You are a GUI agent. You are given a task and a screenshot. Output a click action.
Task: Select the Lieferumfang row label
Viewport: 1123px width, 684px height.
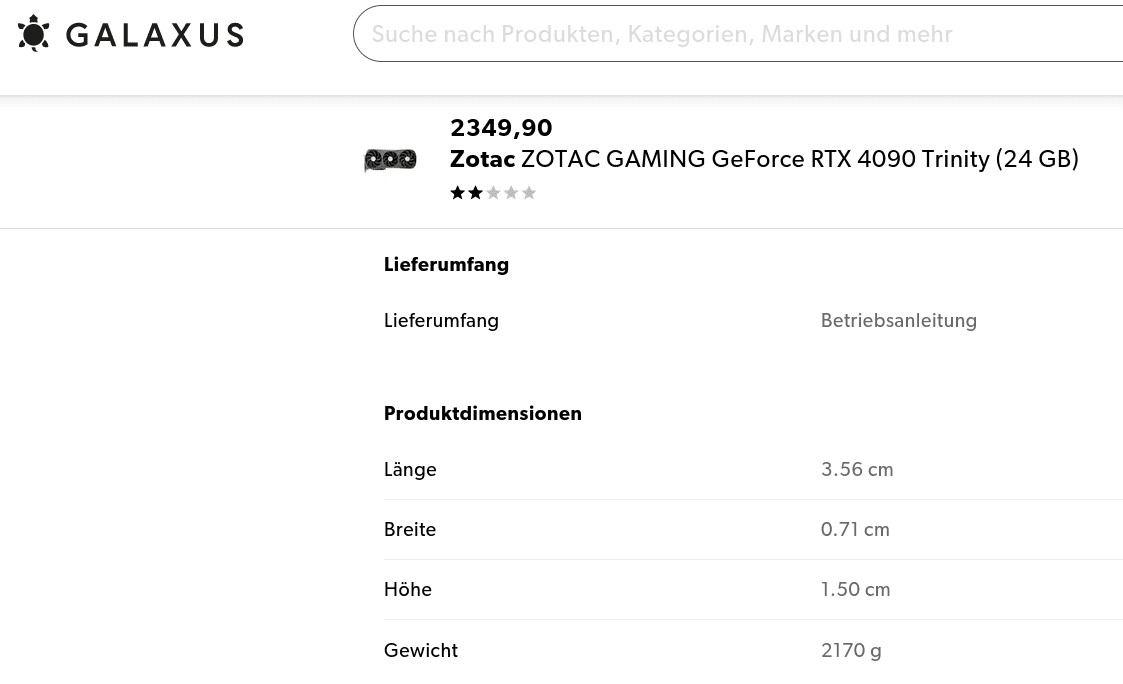pyautogui.click(x=441, y=321)
